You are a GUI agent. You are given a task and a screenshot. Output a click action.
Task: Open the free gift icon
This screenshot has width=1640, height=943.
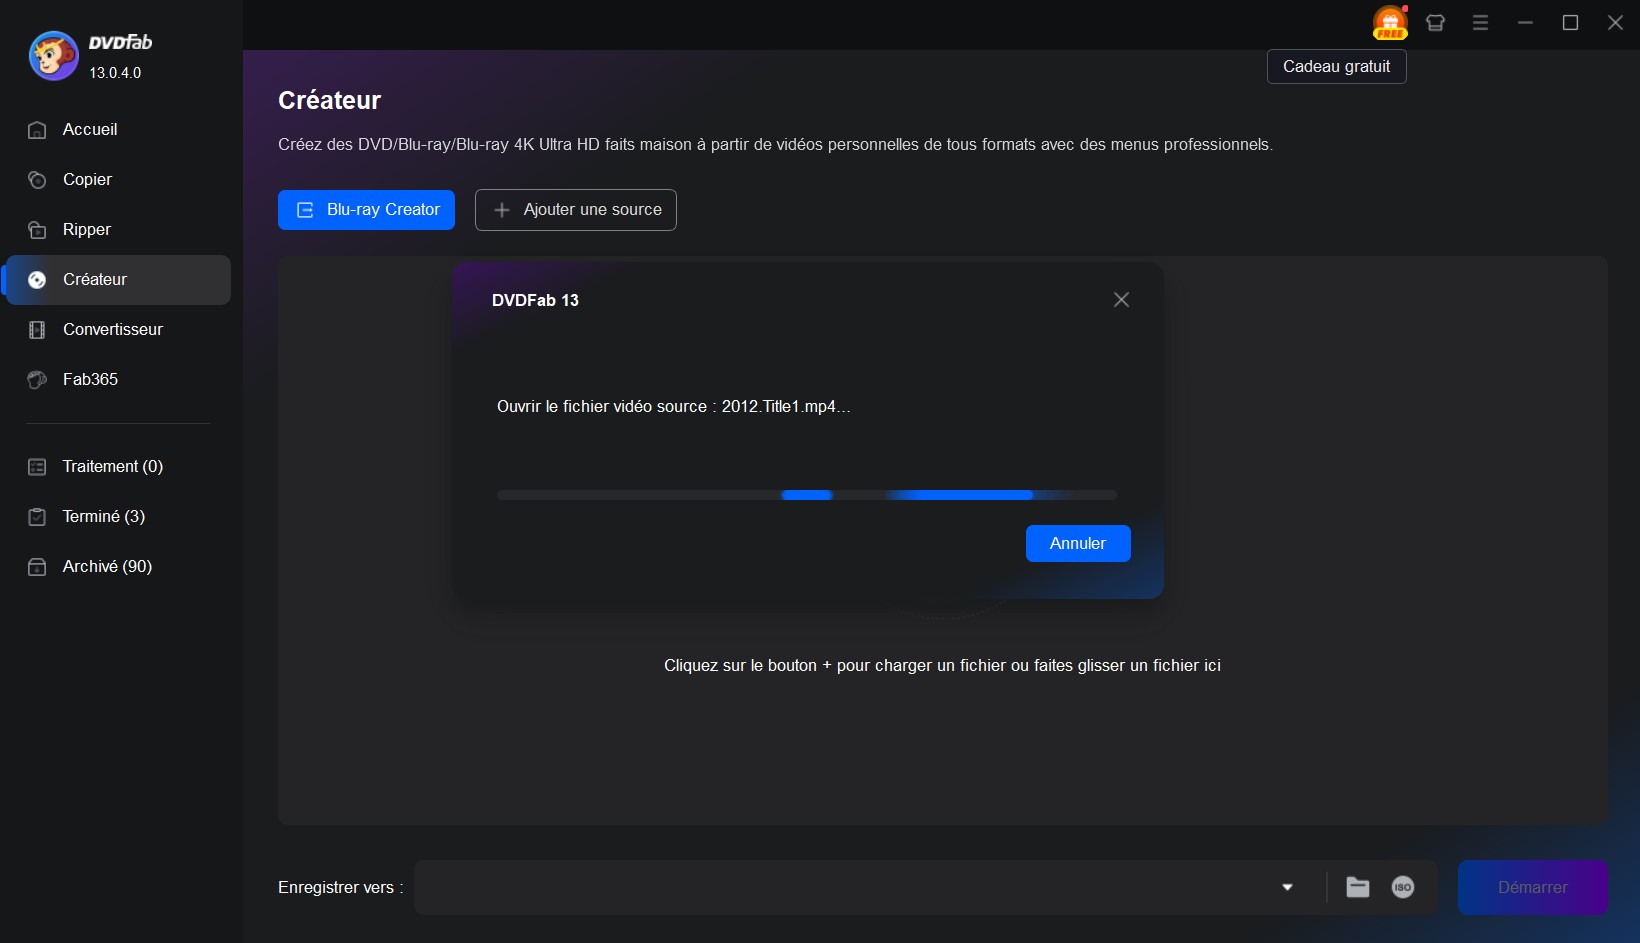coord(1390,22)
